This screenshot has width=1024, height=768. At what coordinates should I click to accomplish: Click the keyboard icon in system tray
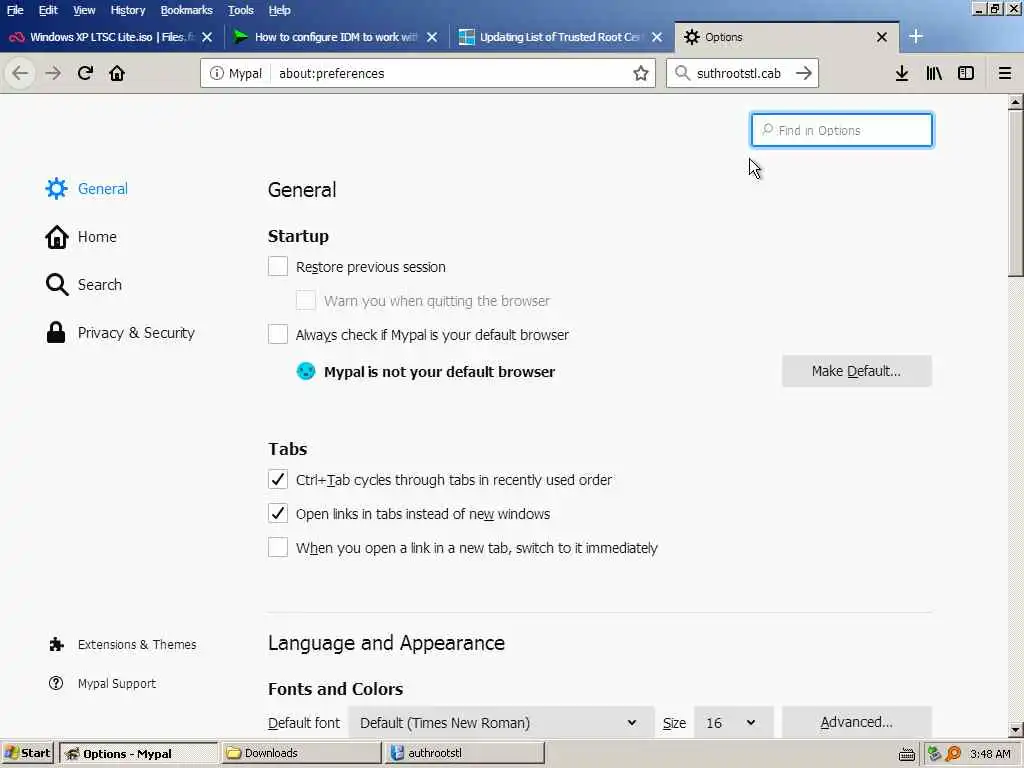(x=906, y=754)
